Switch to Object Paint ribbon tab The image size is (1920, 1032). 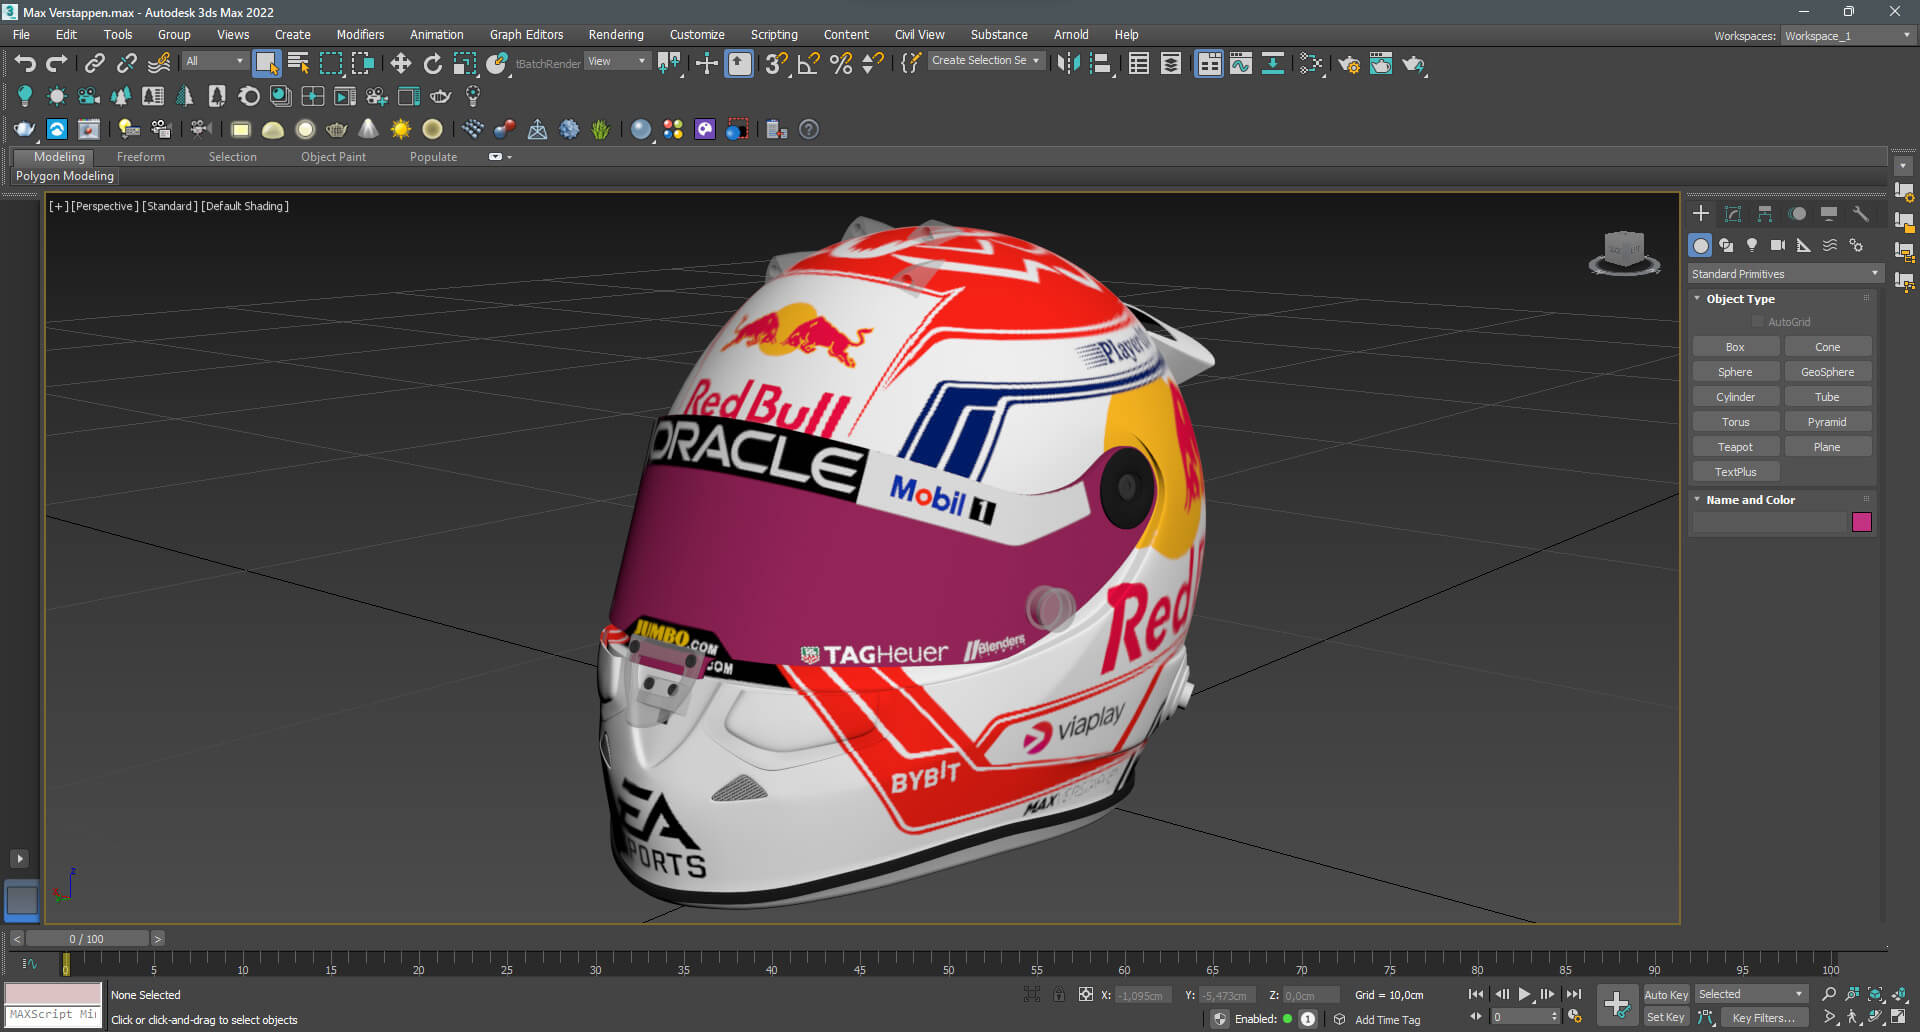coord(333,157)
